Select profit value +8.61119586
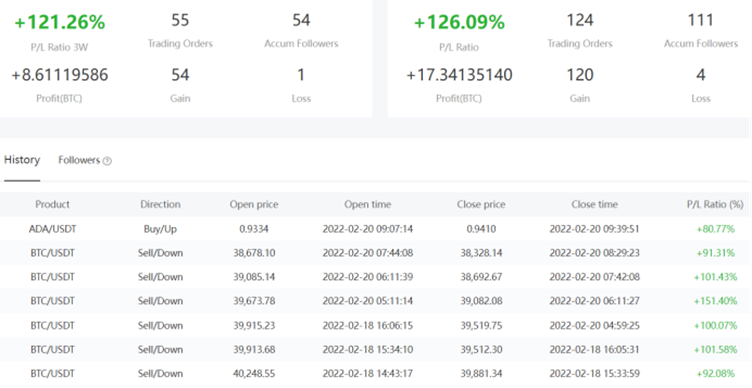This screenshot has width=752, height=388. click(x=59, y=75)
